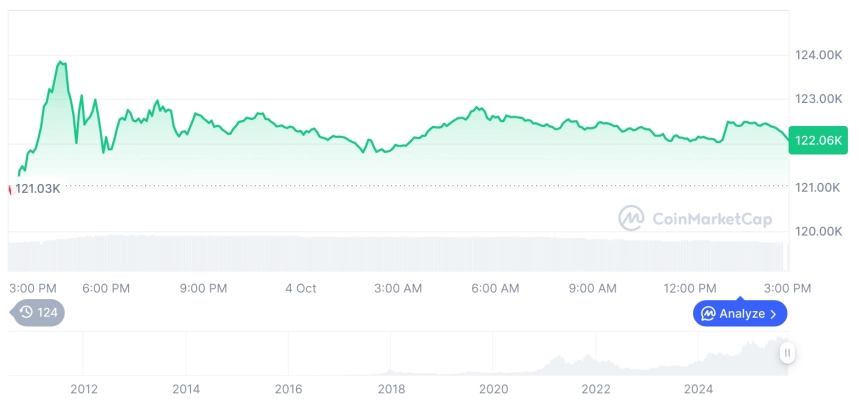Screen dimensions: 860x401
Task: Click the CoinMarketCap icon inside the Analyze button
Action: pos(708,314)
